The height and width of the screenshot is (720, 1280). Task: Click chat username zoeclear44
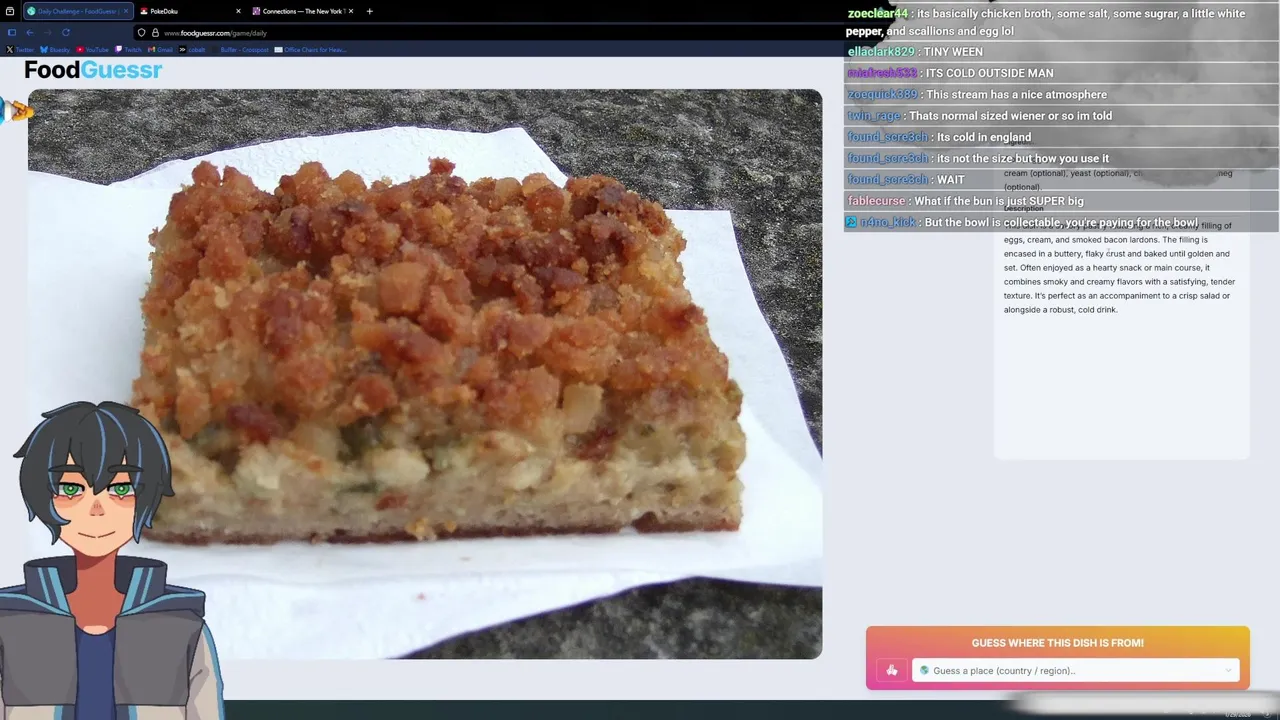click(x=877, y=13)
